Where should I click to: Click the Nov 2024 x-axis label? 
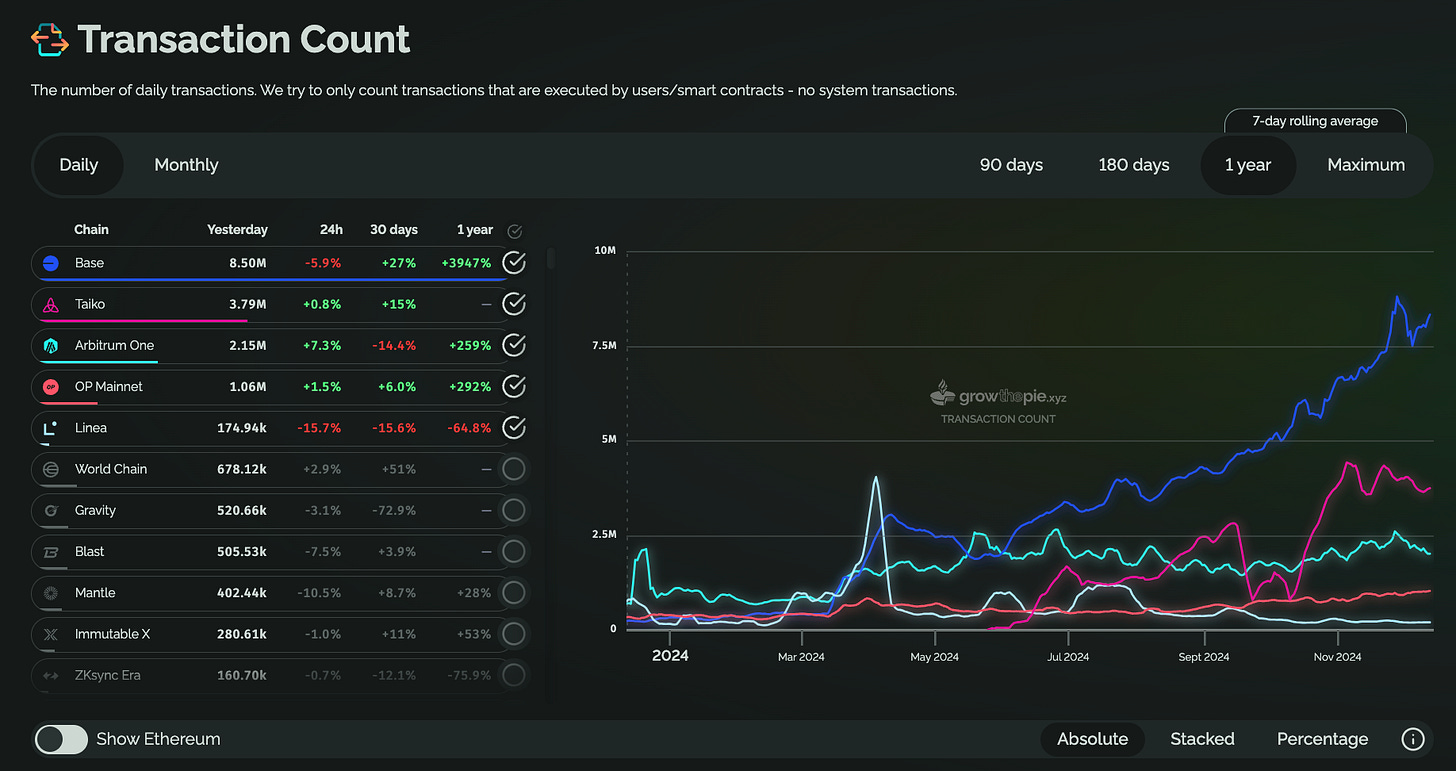[x=1337, y=657]
